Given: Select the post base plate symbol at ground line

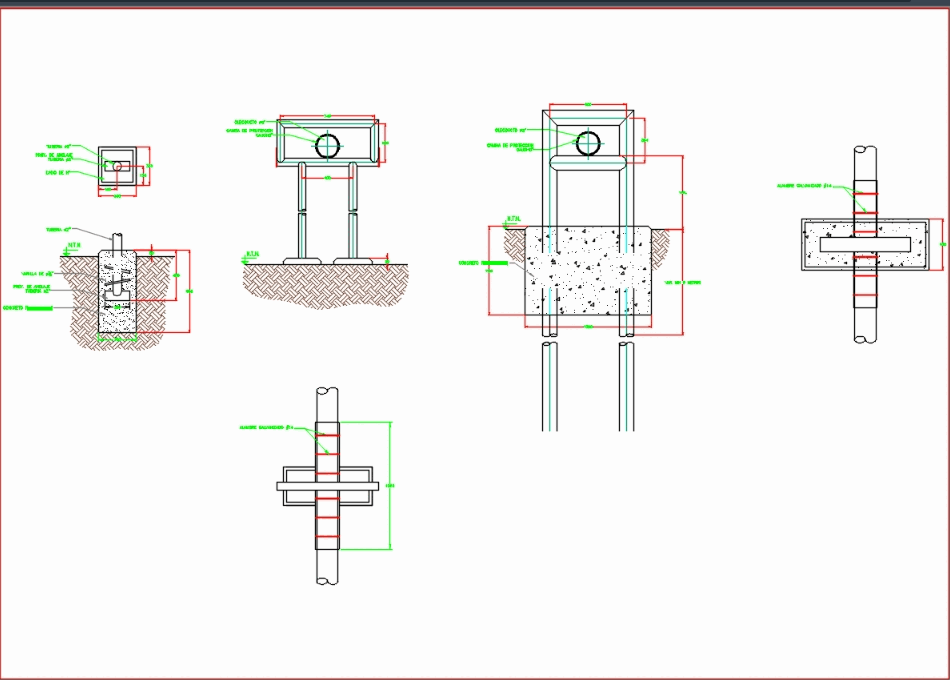Looking at the screenshot, I should coord(301,260).
